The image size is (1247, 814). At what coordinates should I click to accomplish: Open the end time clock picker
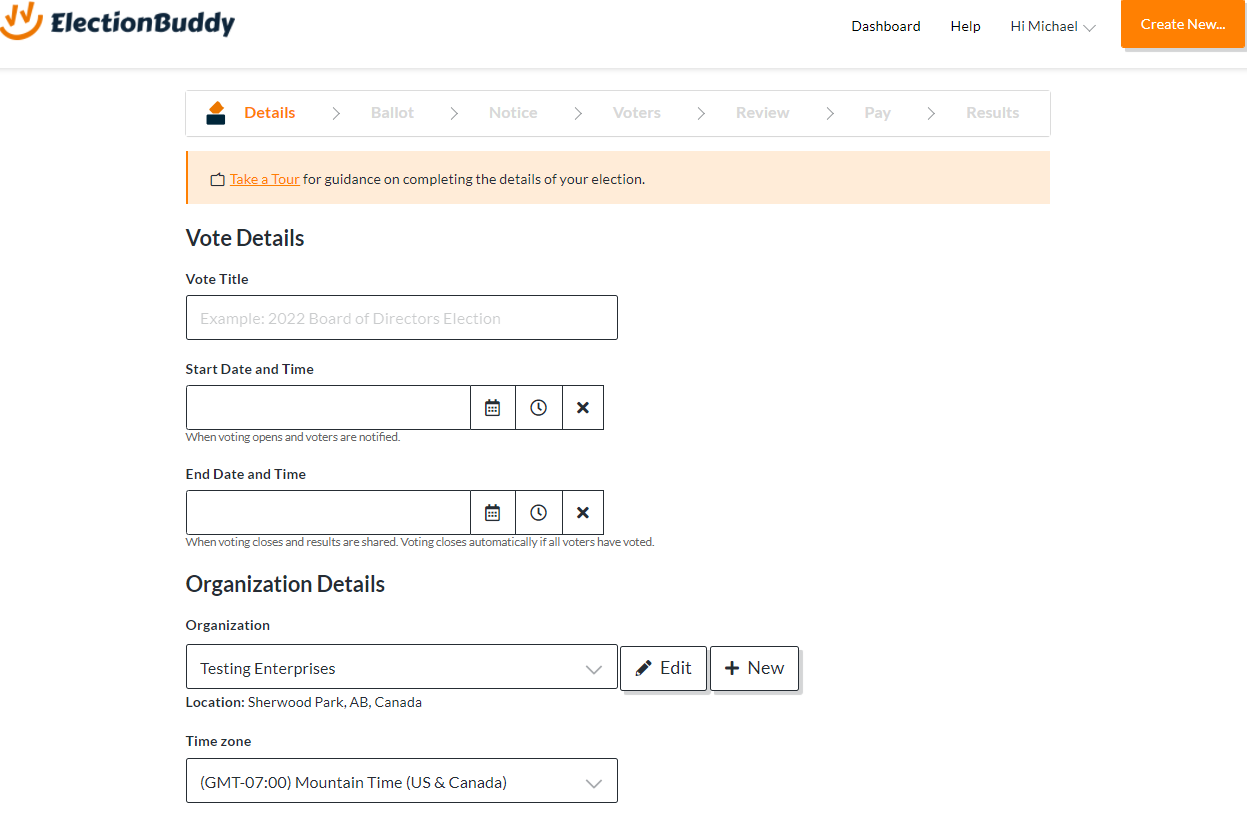tap(538, 512)
